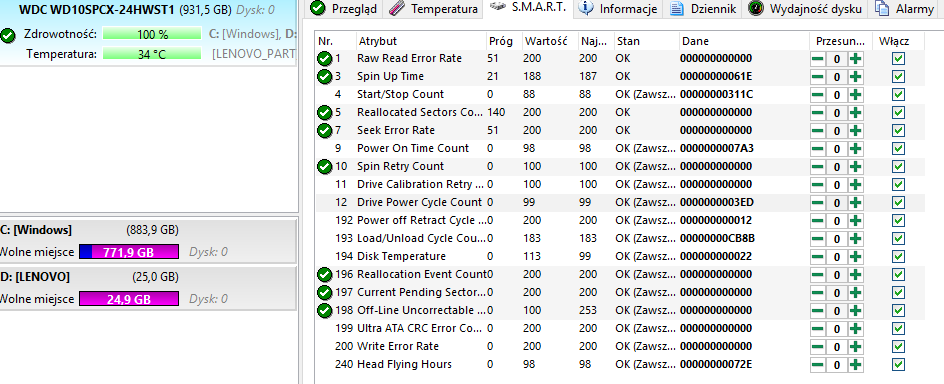Sort by the Próg column header
Image resolution: width=944 pixels, height=384 pixels.
(x=503, y=42)
